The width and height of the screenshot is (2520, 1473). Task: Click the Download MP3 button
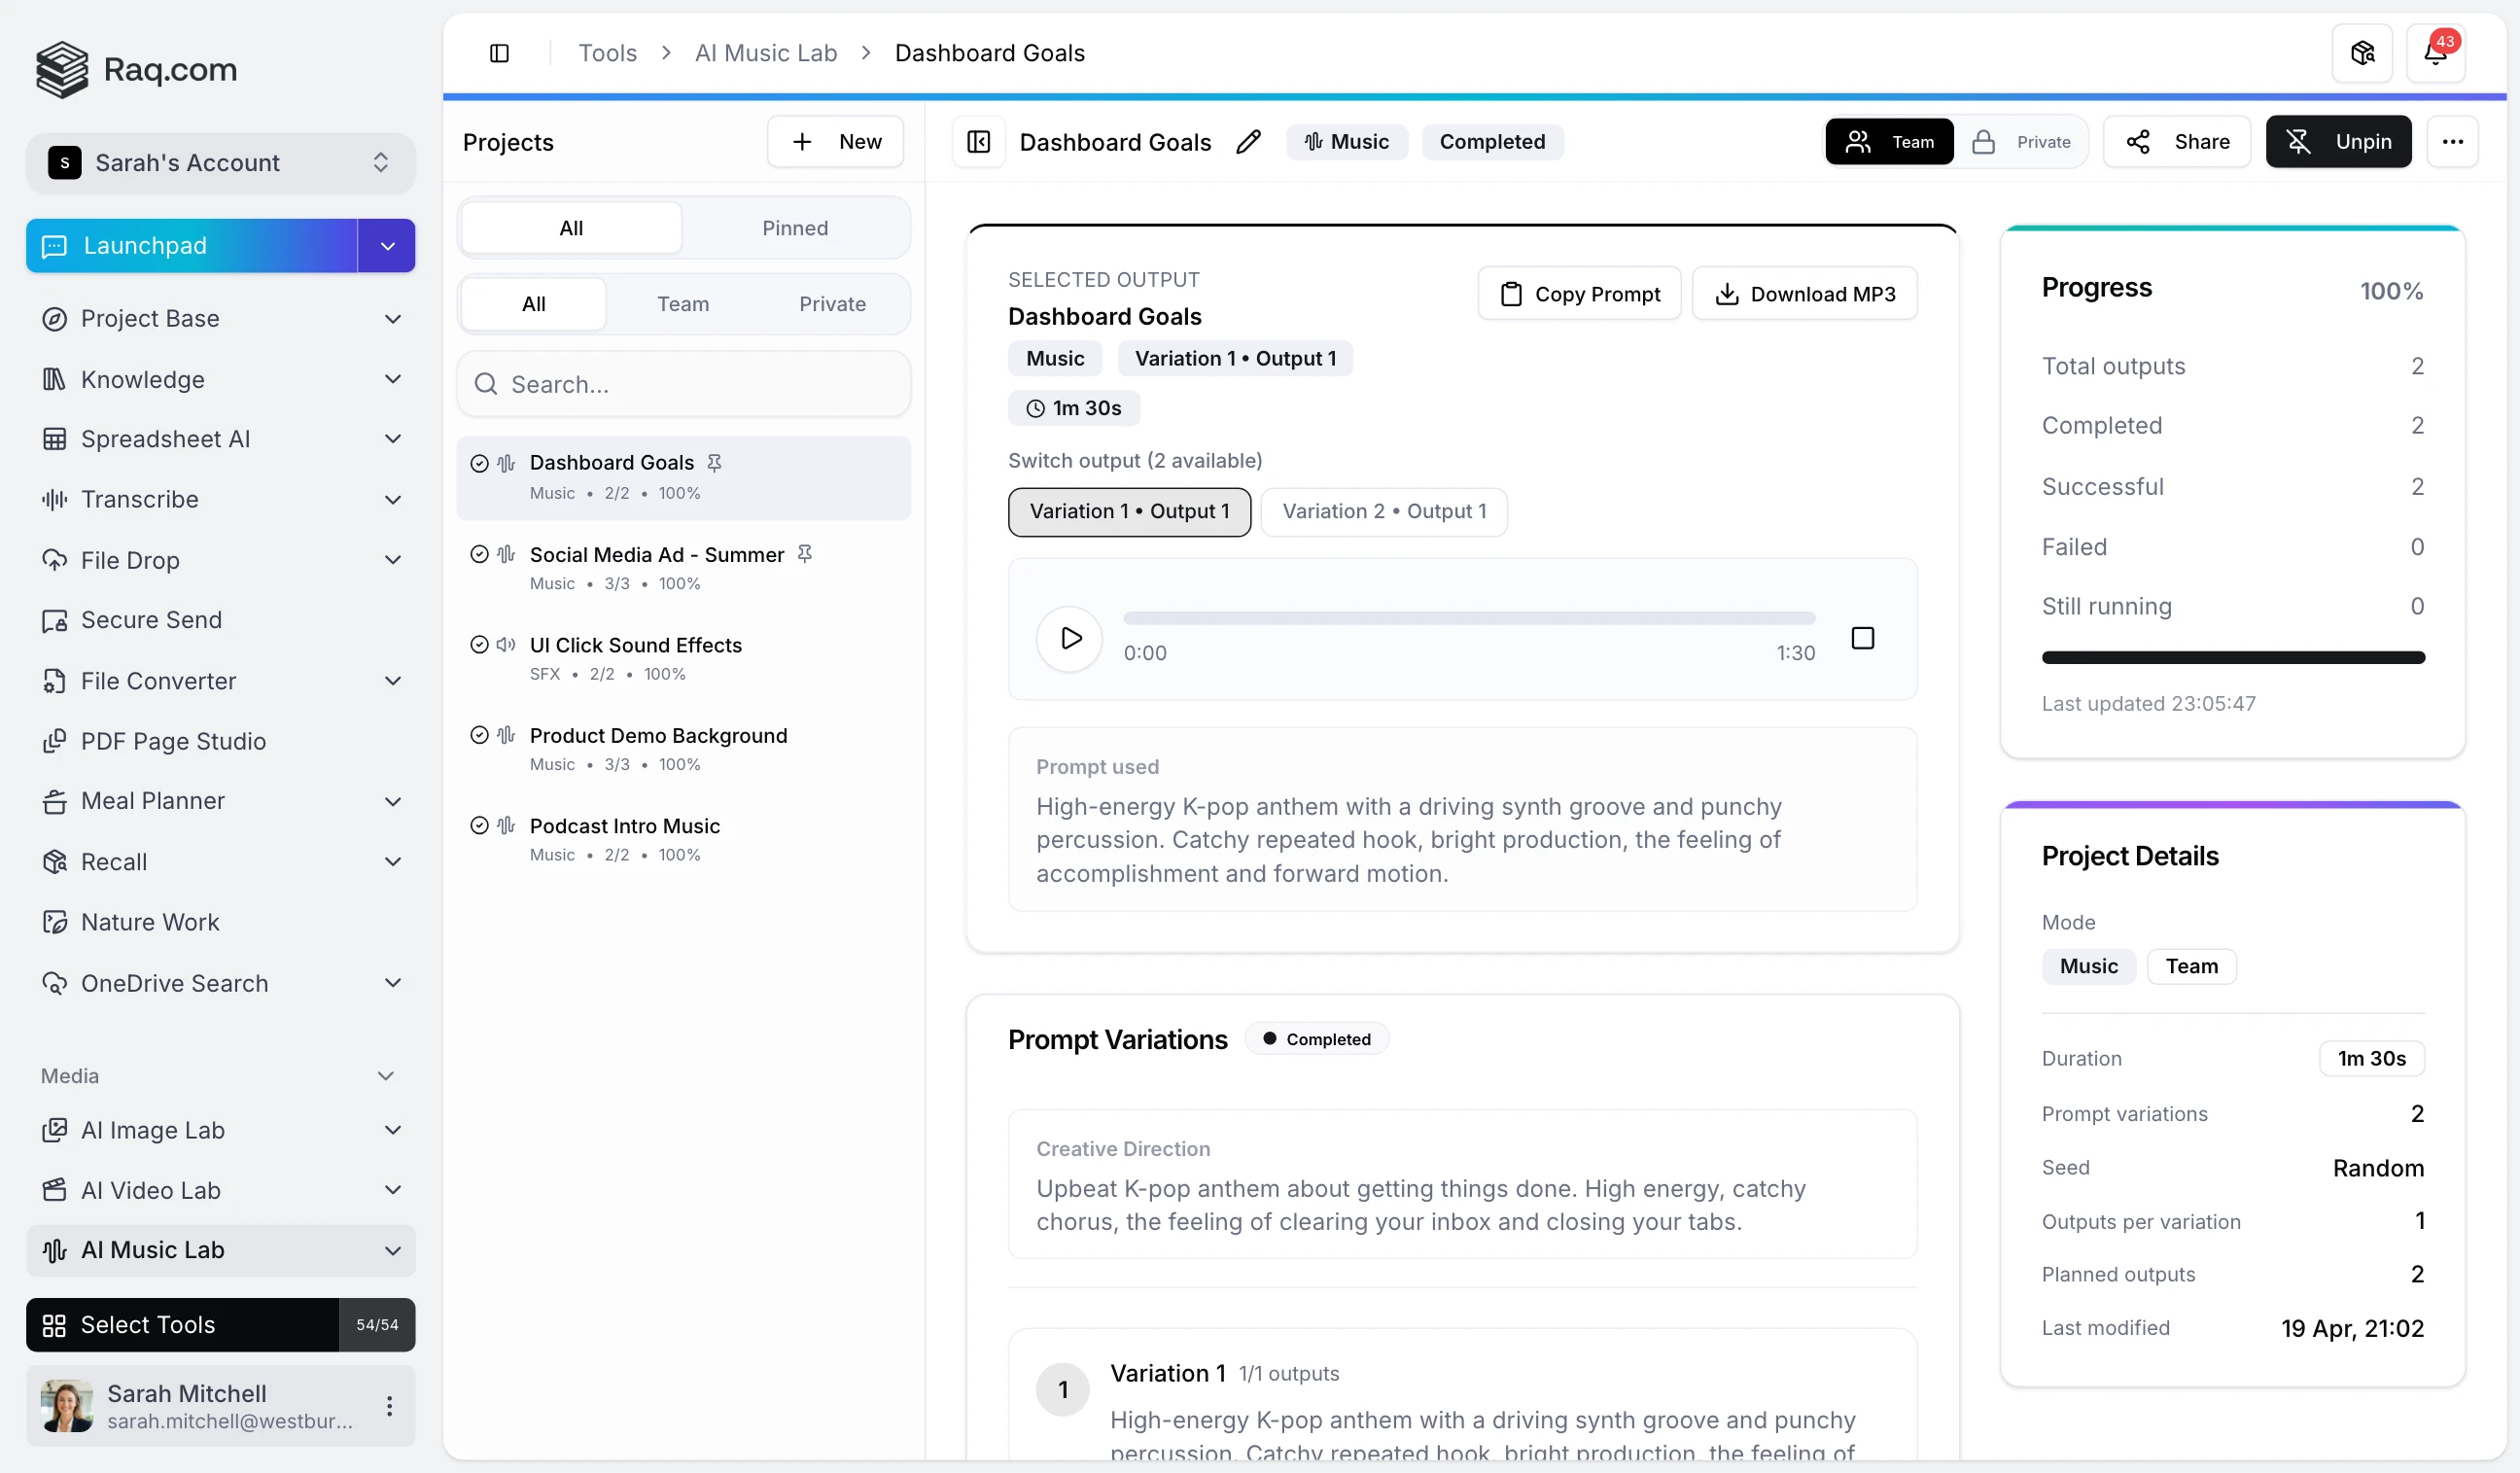point(1804,294)
